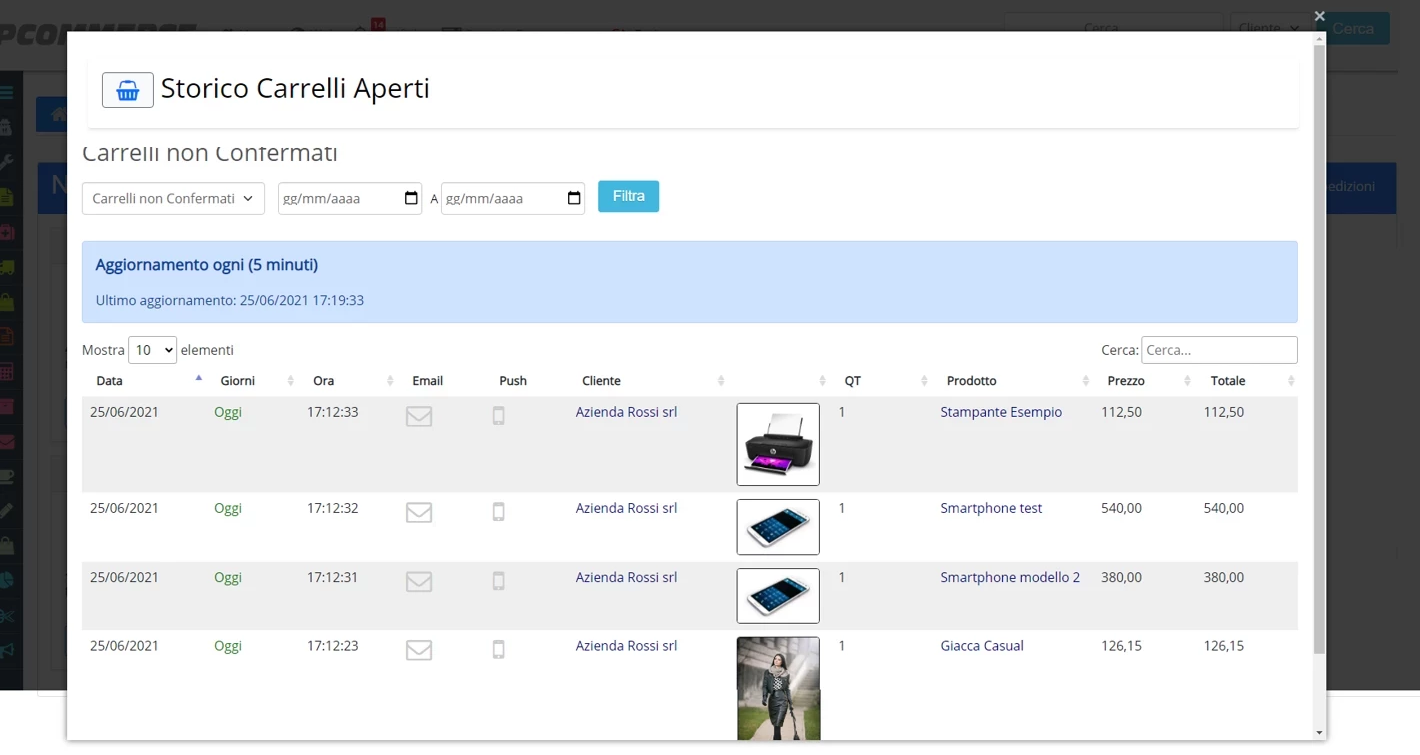Click the printer product thumbnail
1420x755 pixels.
click(x=778, y=444)
